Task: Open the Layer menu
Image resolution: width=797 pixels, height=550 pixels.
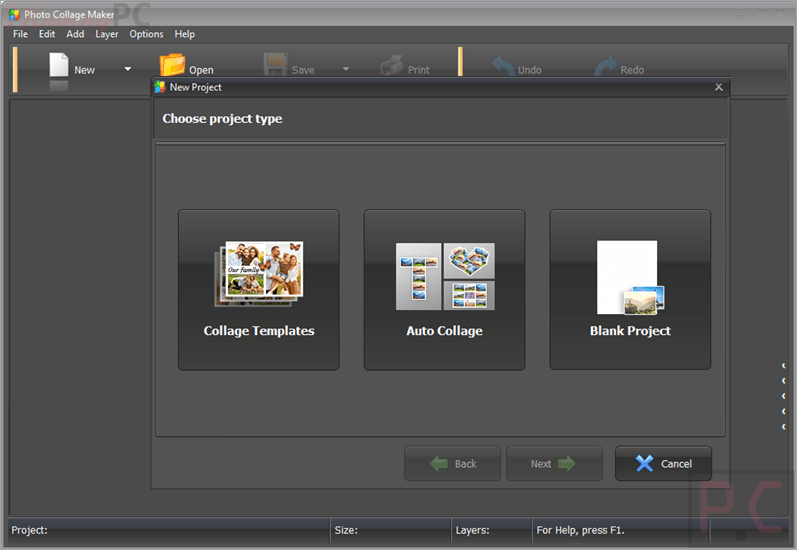Action: [107, 34]
